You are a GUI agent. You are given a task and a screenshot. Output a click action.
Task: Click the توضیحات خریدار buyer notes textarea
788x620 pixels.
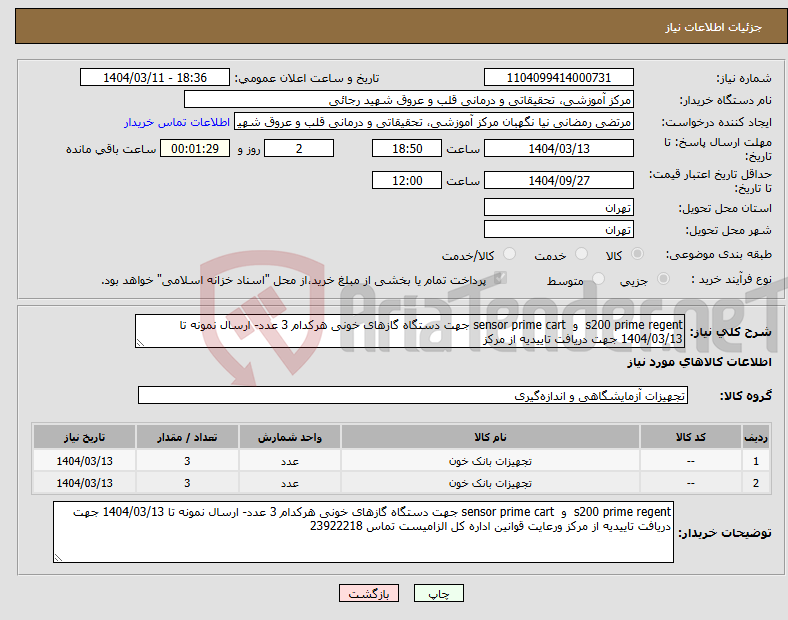pyautogui.click(x=363, y=532)
